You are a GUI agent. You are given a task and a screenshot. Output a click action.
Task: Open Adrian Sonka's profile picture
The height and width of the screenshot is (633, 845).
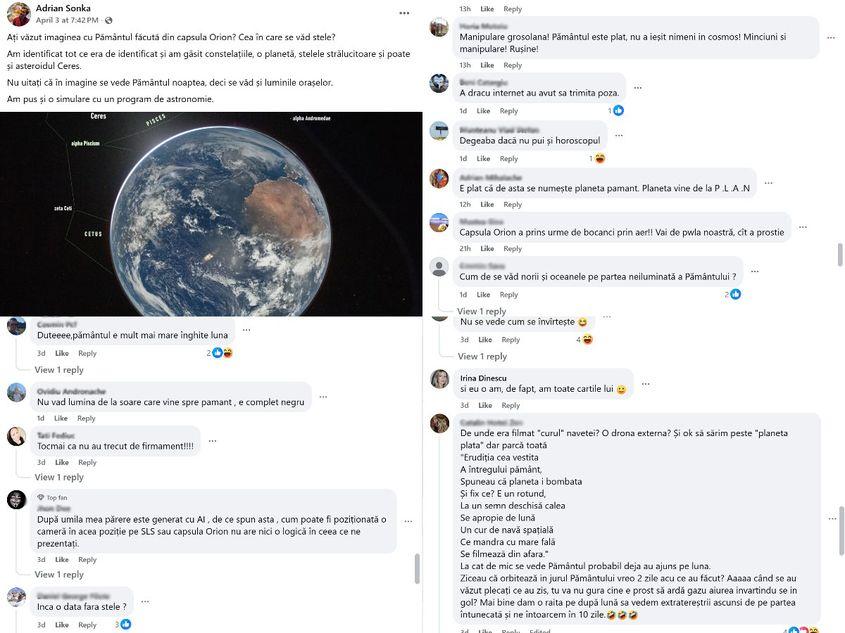(18, 13)
